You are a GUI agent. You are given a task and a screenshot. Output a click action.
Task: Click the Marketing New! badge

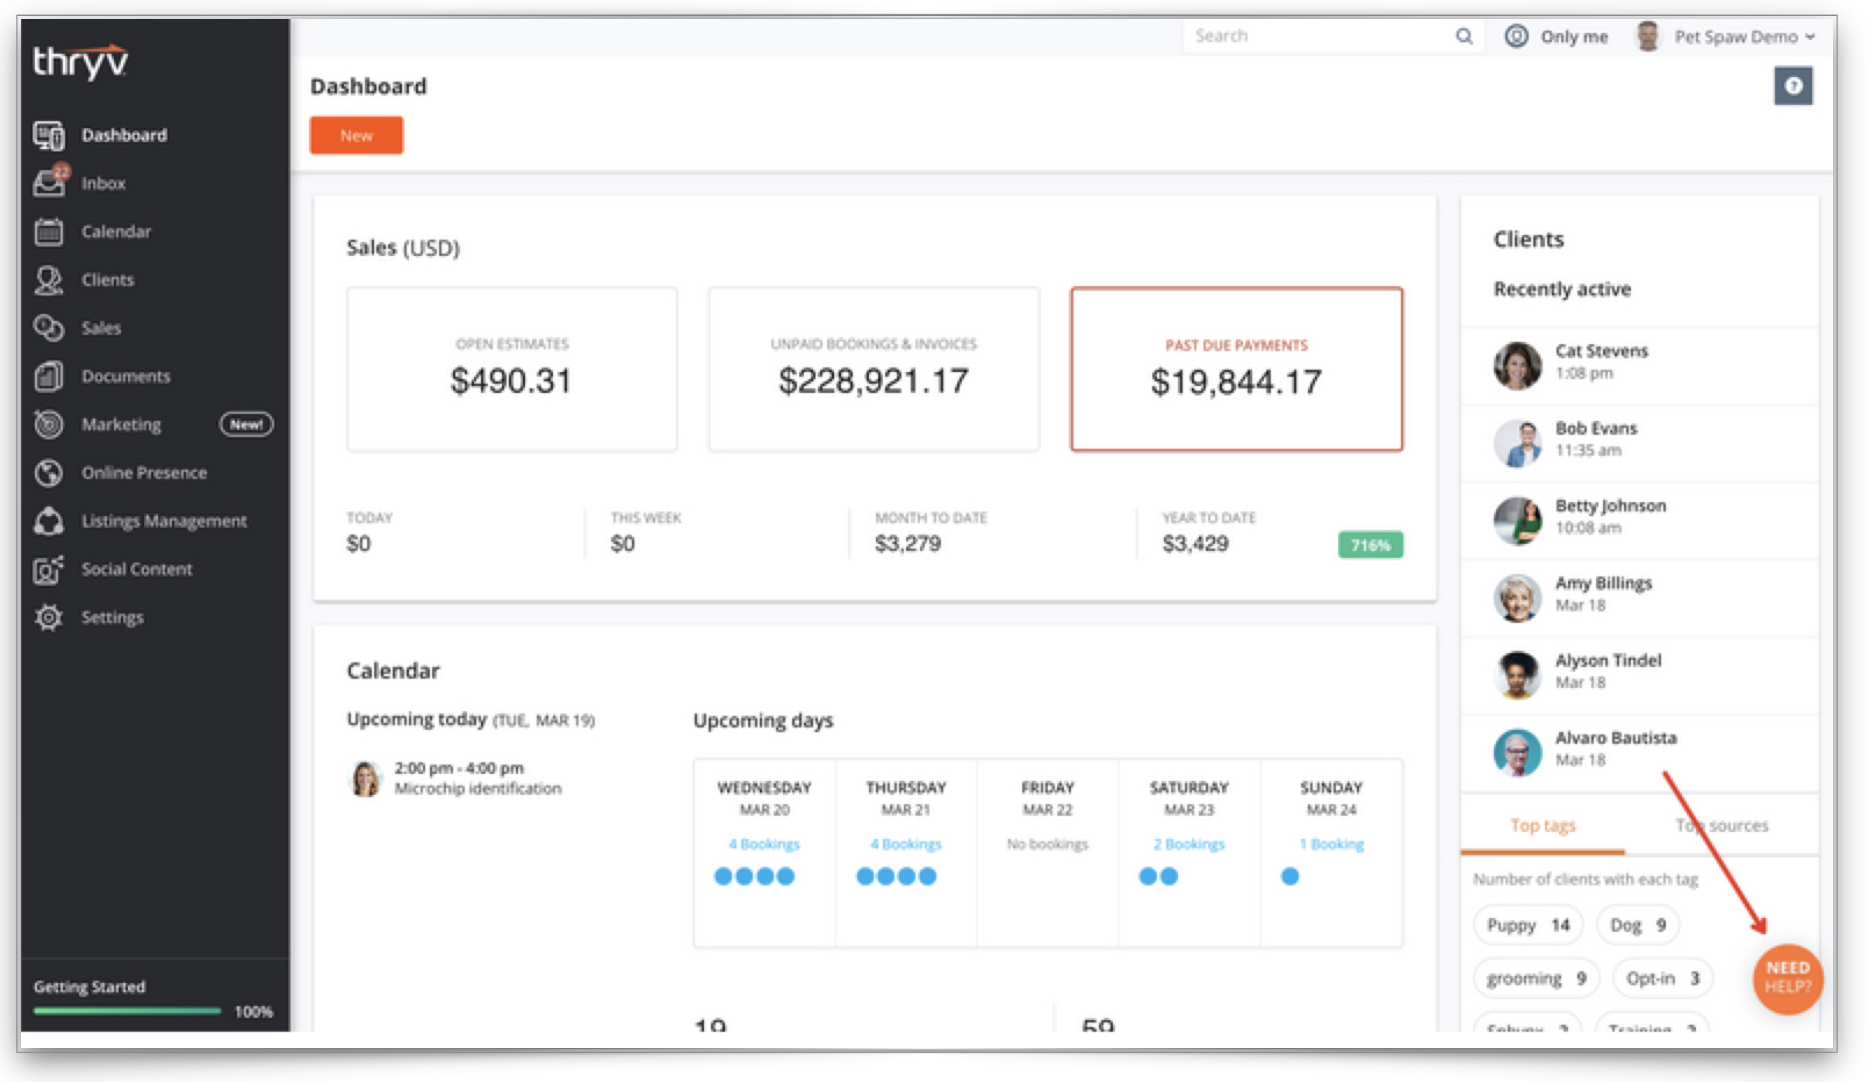[x=246, y=424]
